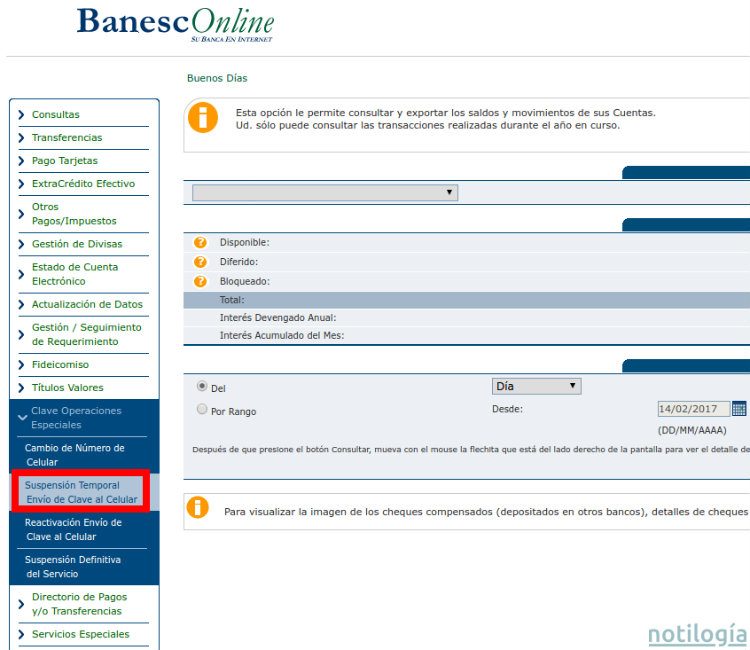The width and height of the screenshot is (750, 650).
Task: Click the Total row in balances table
Action: click(466, 300)
